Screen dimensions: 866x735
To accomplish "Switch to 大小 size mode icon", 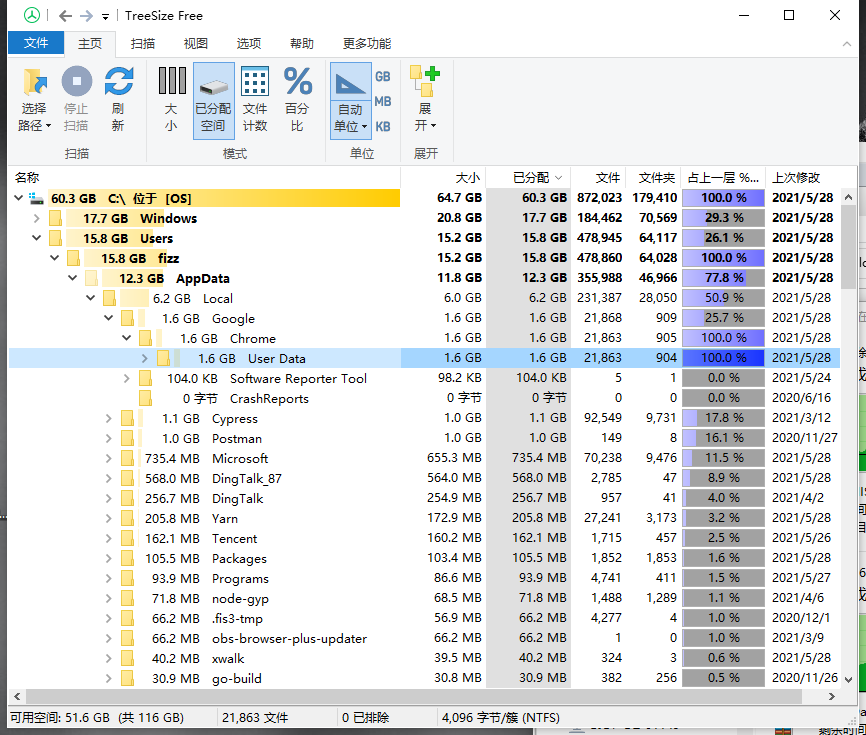I will point(172,81).
